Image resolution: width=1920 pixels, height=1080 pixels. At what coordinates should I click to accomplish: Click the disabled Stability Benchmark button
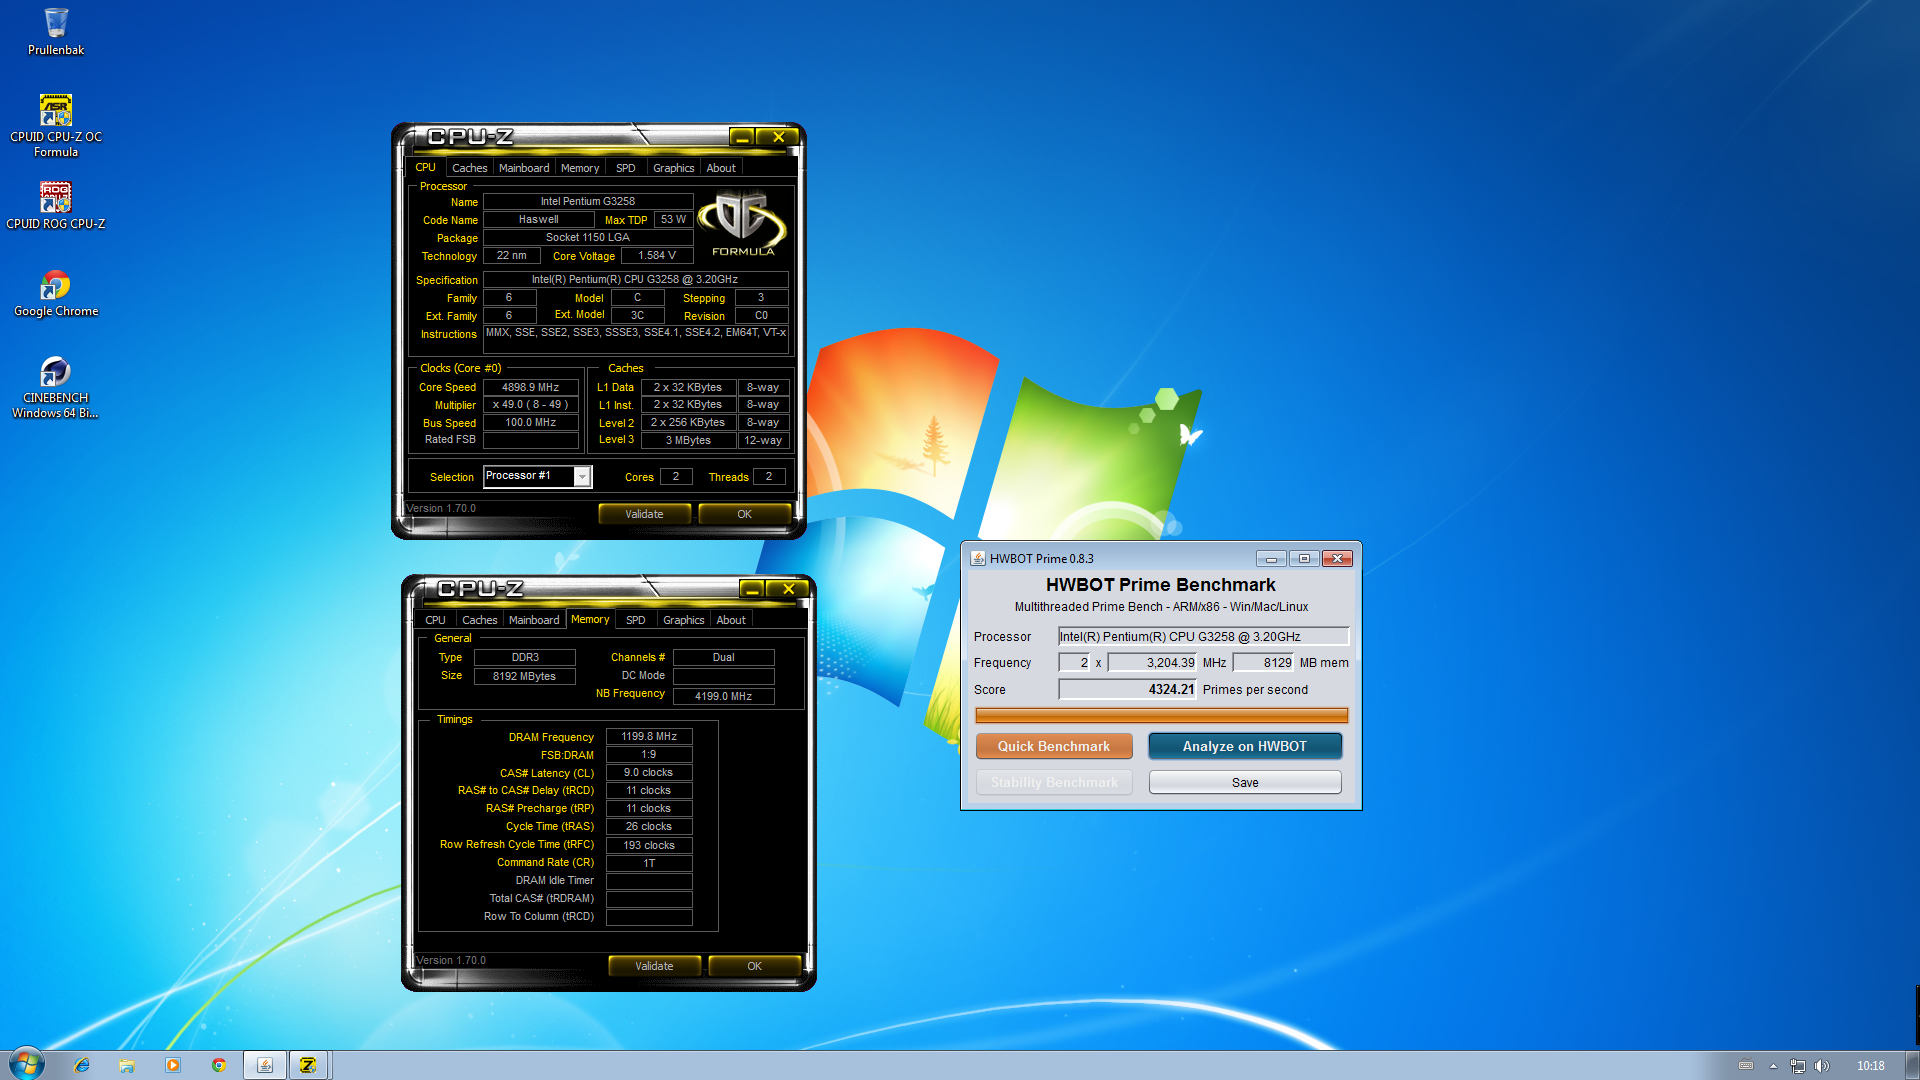click(x=1054, y=782)
